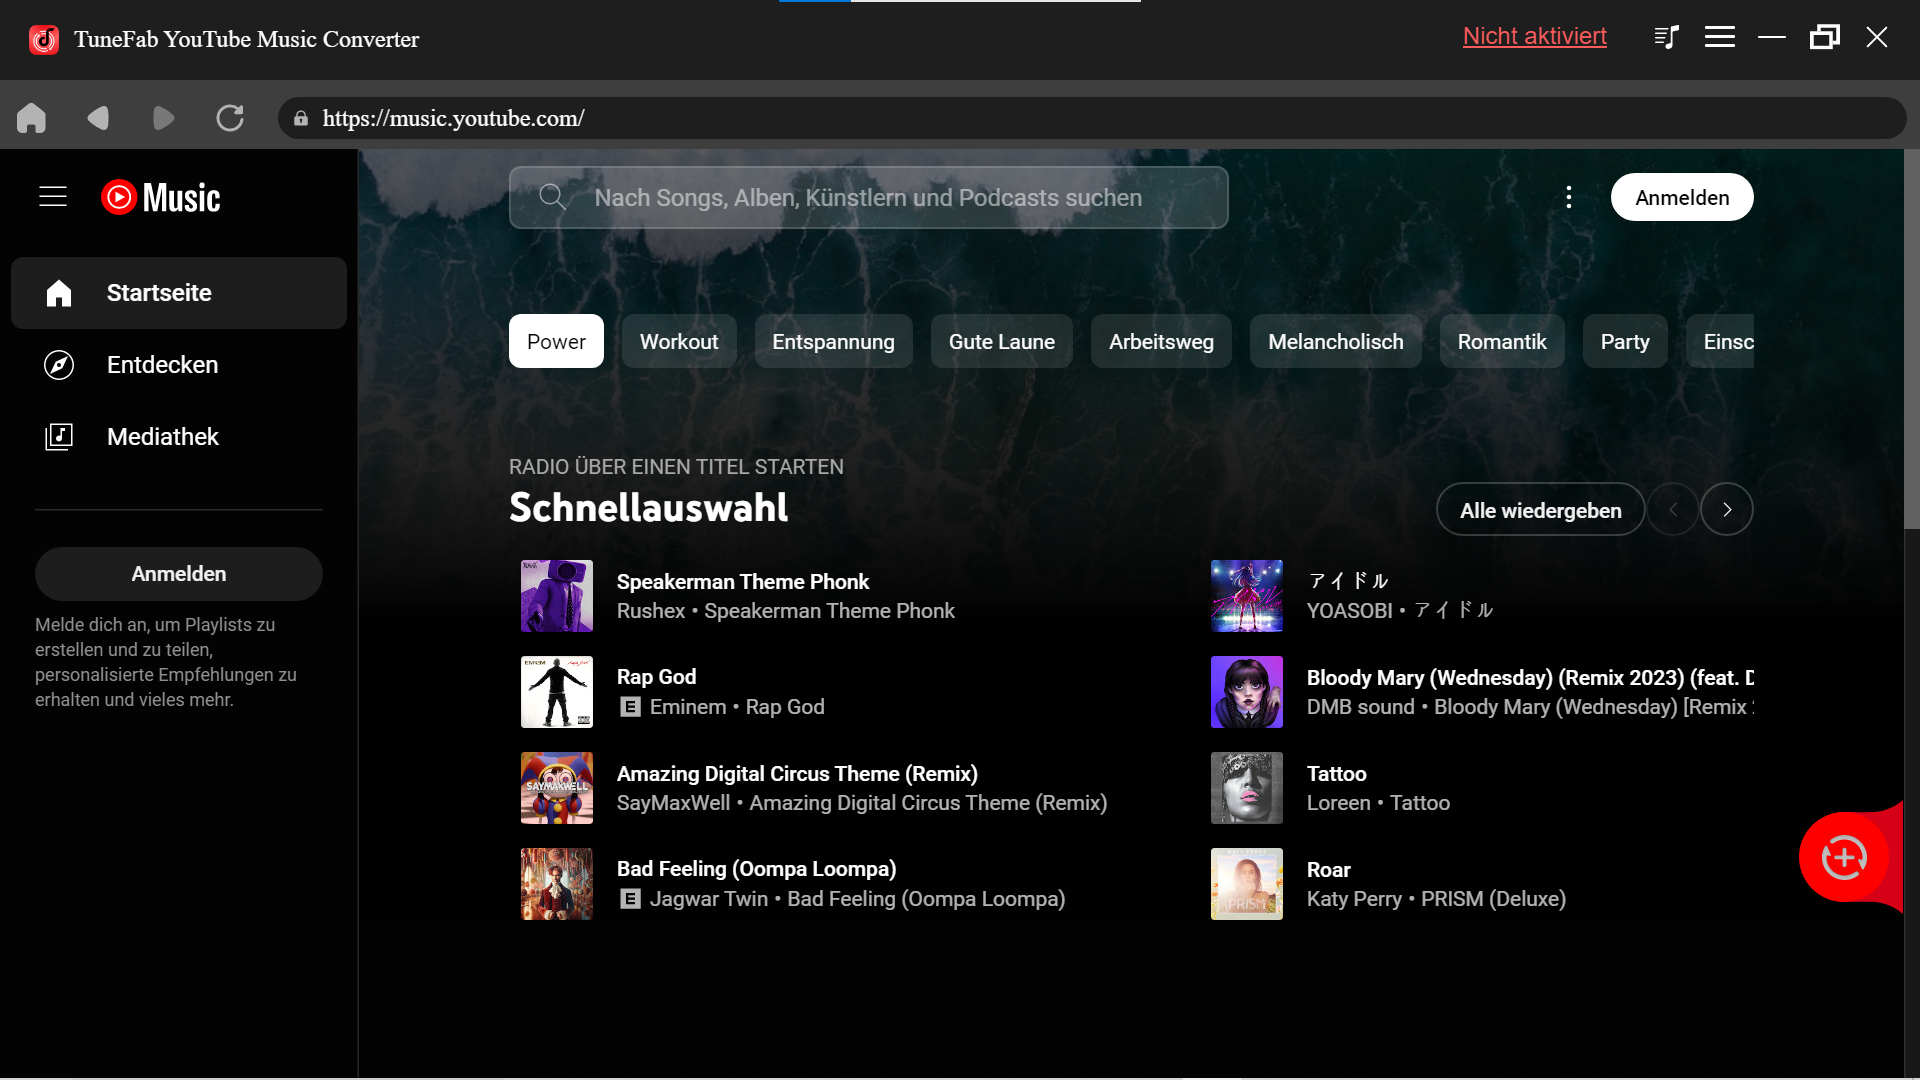Navigate back with the left arrow
Image resolution: width=1920 pixels, height=1080 pixels.
[97, 118]
